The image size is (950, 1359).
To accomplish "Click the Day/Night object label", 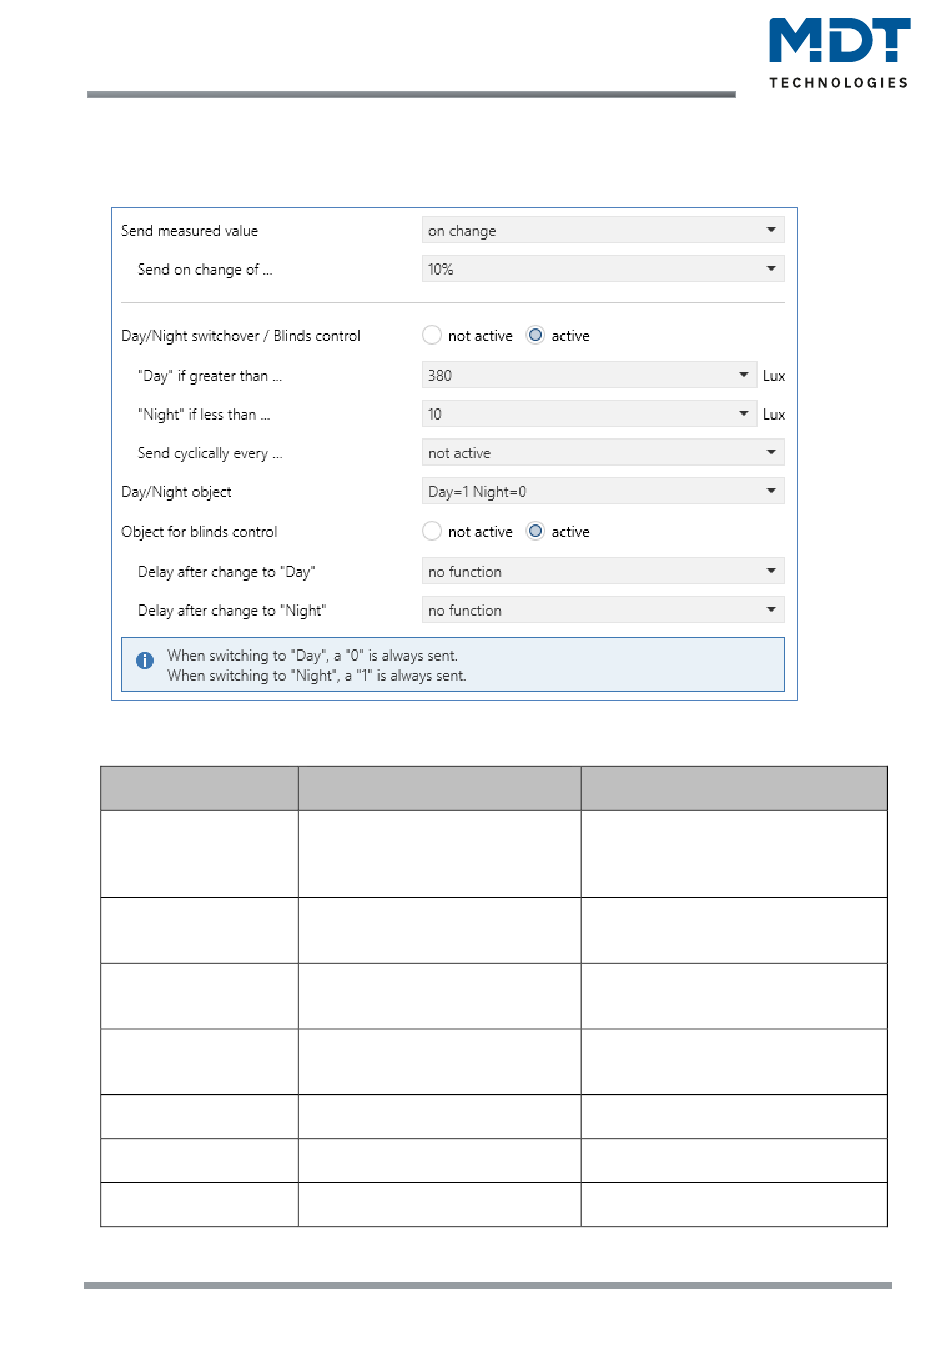I will point(176,492).
